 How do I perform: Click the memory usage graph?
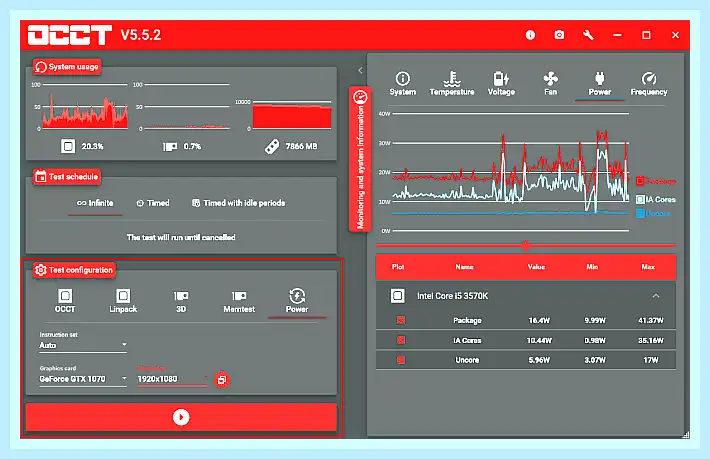(292, 115)
